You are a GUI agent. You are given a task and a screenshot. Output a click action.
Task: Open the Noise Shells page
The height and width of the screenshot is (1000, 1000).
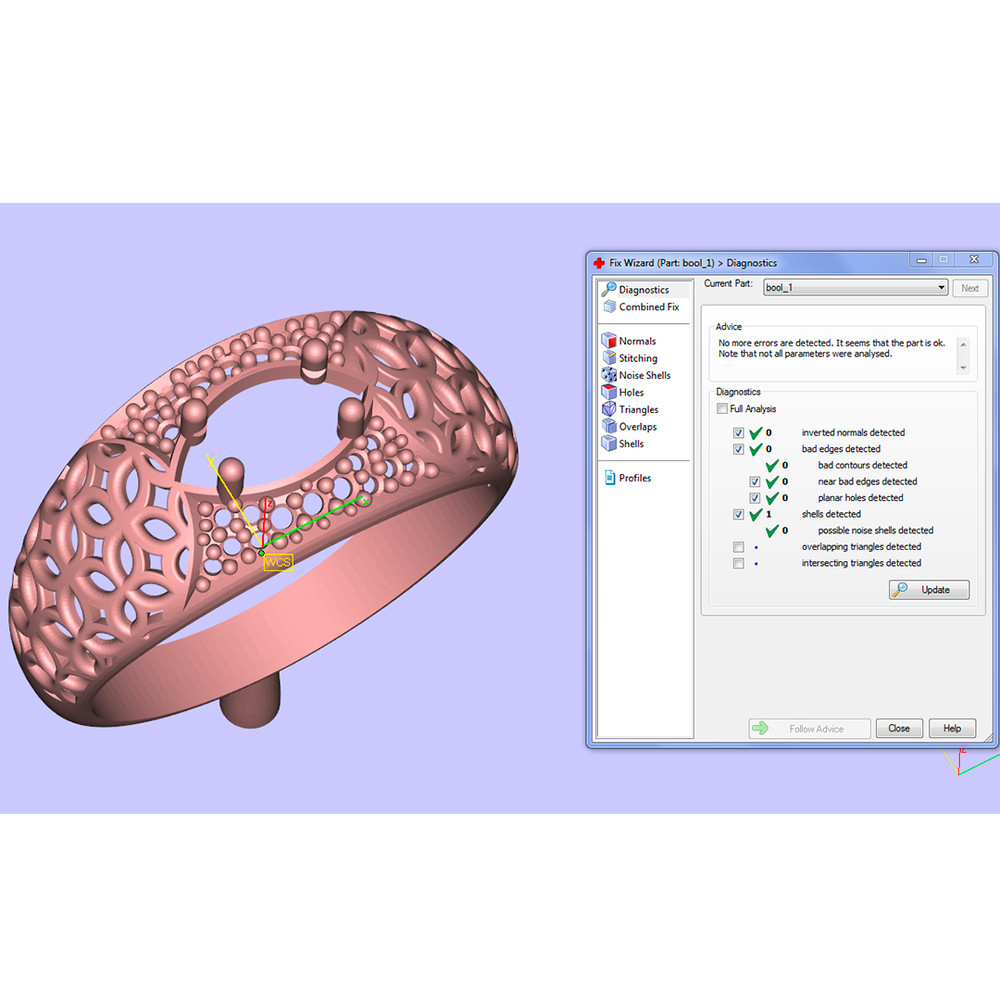(643, 375)
